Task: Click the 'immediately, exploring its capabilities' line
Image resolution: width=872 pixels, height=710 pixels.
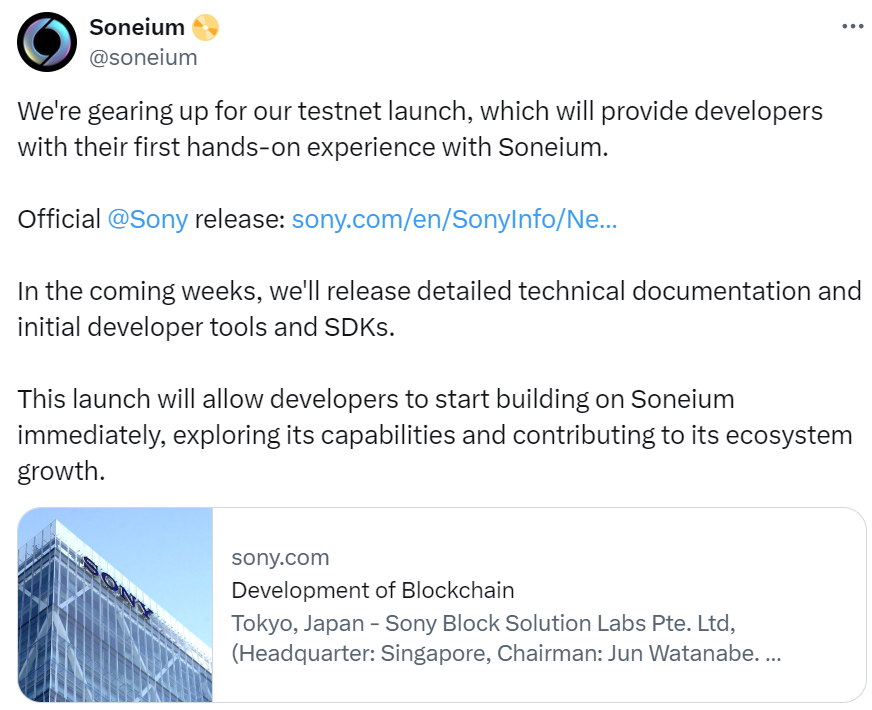Action: click(x=435, y=435)
